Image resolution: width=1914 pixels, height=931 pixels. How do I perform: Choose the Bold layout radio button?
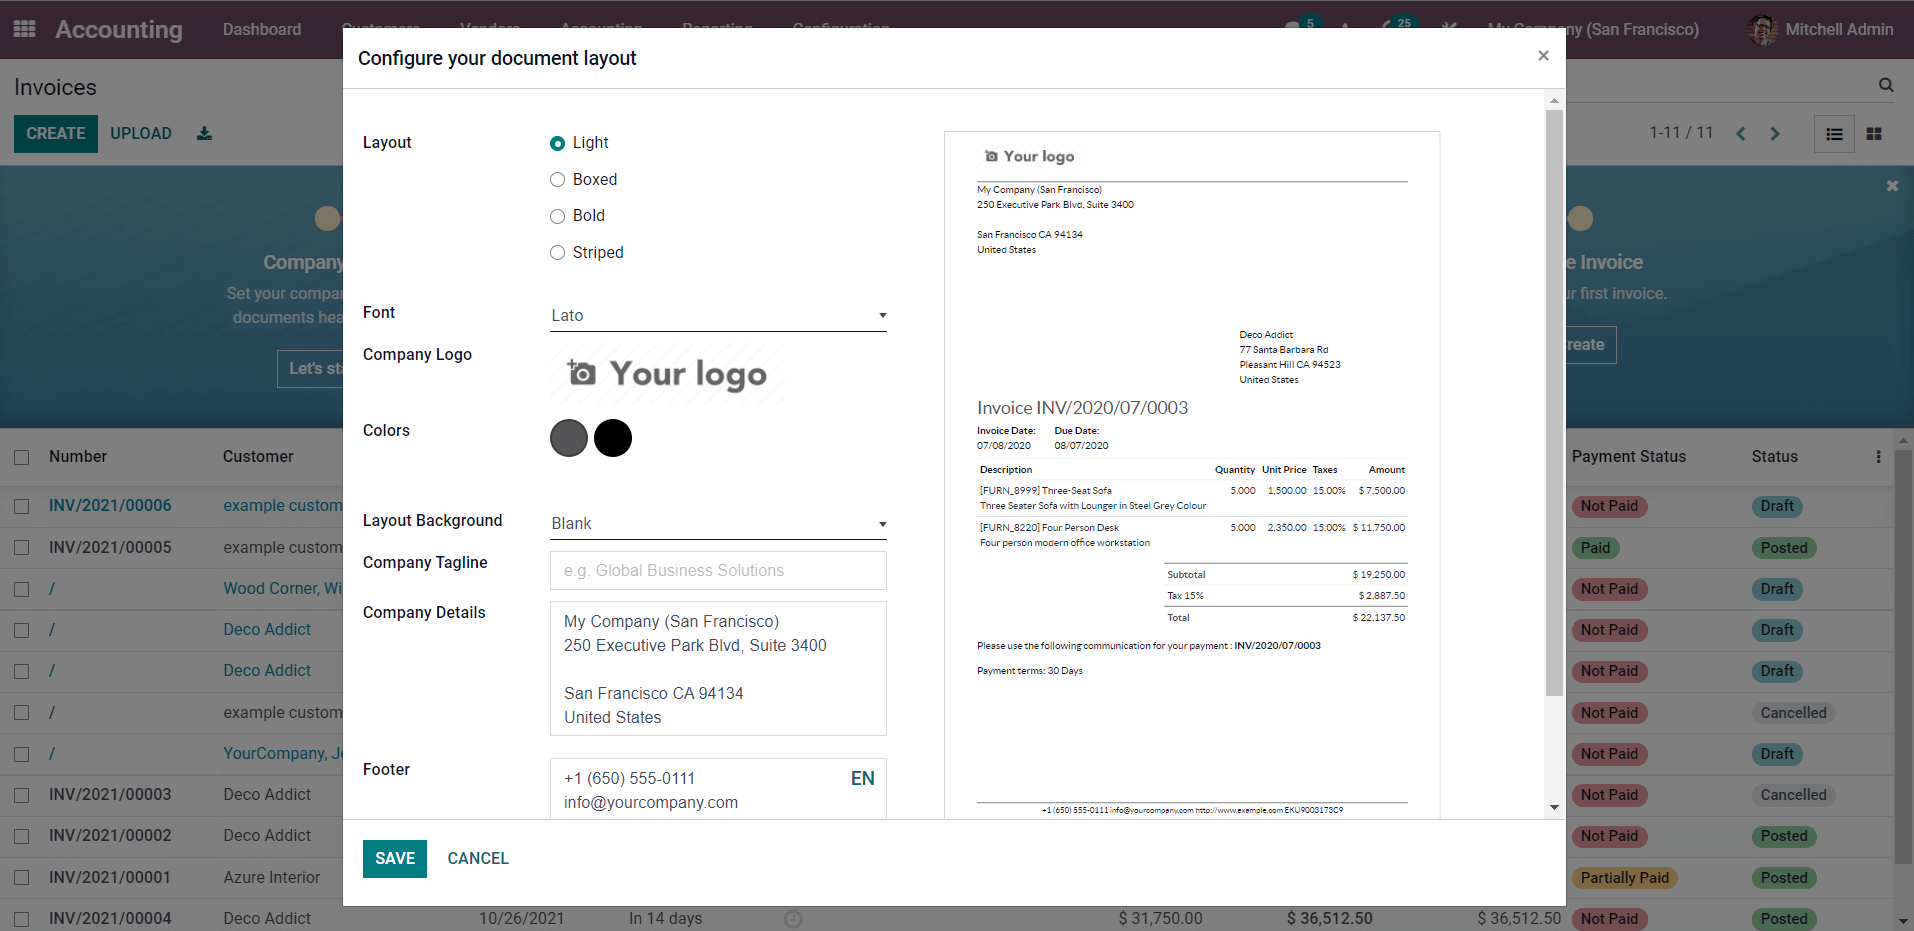click(x=558, y=216)
